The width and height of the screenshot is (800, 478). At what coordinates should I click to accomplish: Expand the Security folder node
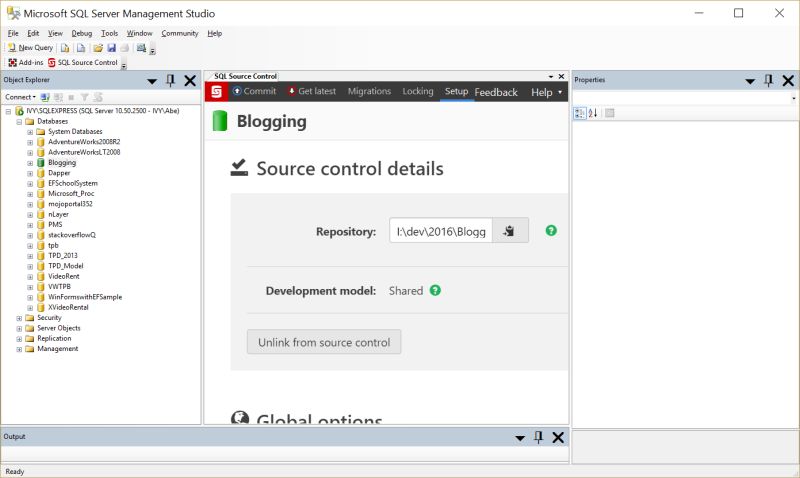point(19,318)
